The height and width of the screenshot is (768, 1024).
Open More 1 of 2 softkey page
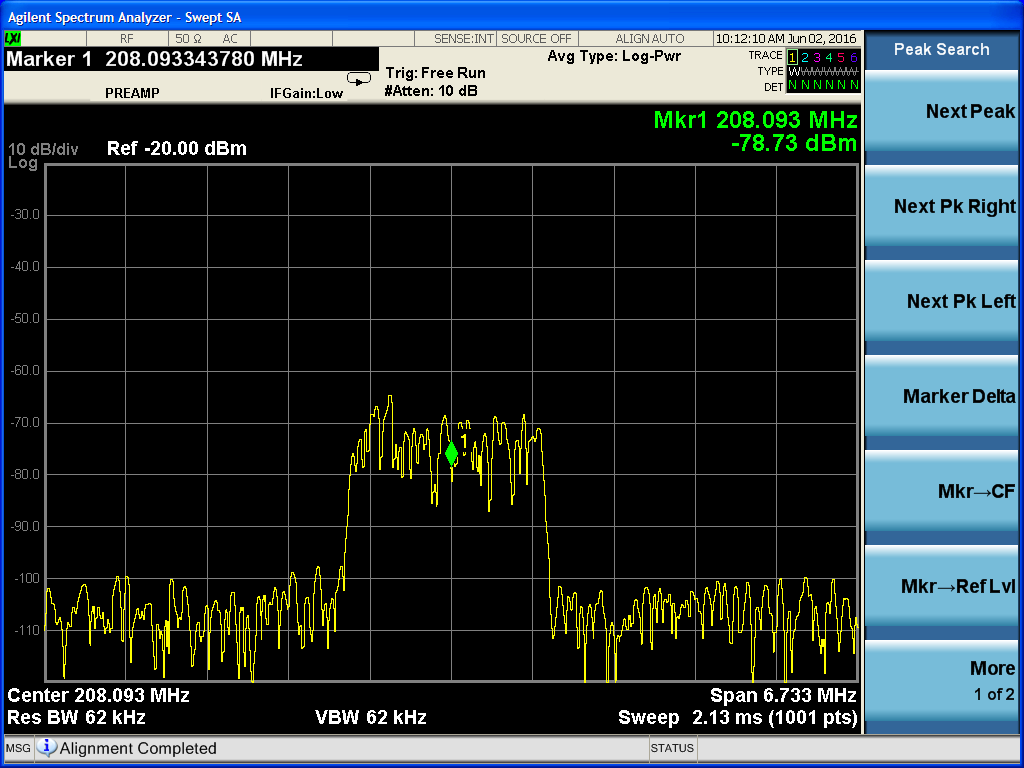[x=941, y=680]
